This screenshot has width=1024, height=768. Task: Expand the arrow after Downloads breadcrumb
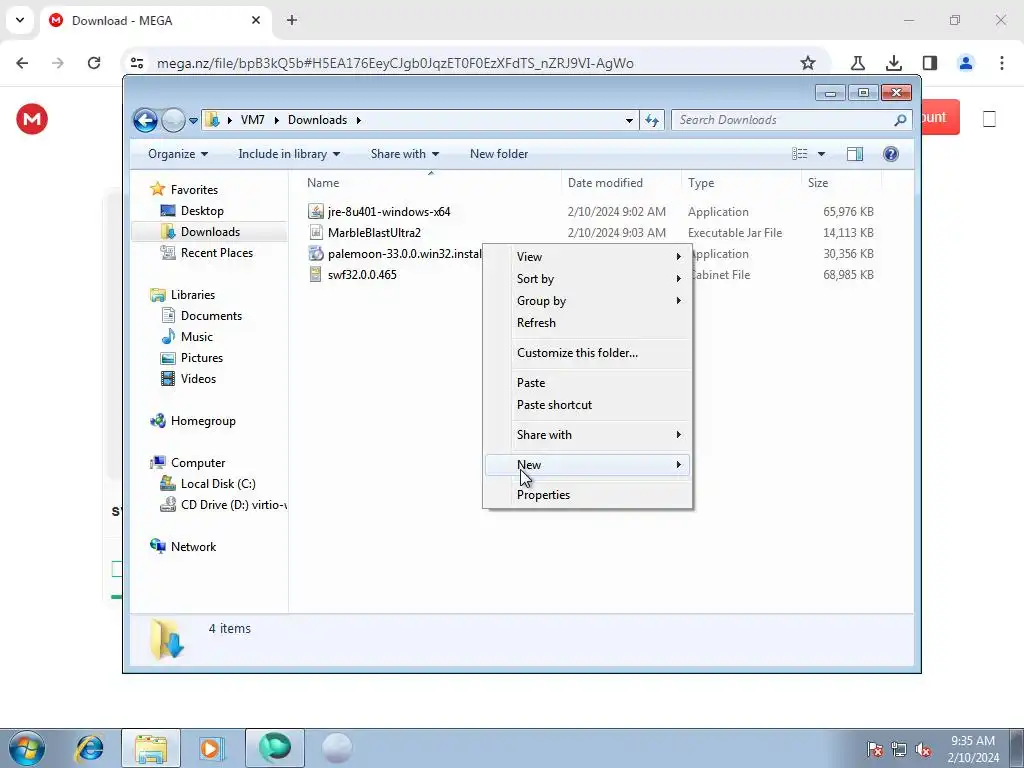point(359,120)
